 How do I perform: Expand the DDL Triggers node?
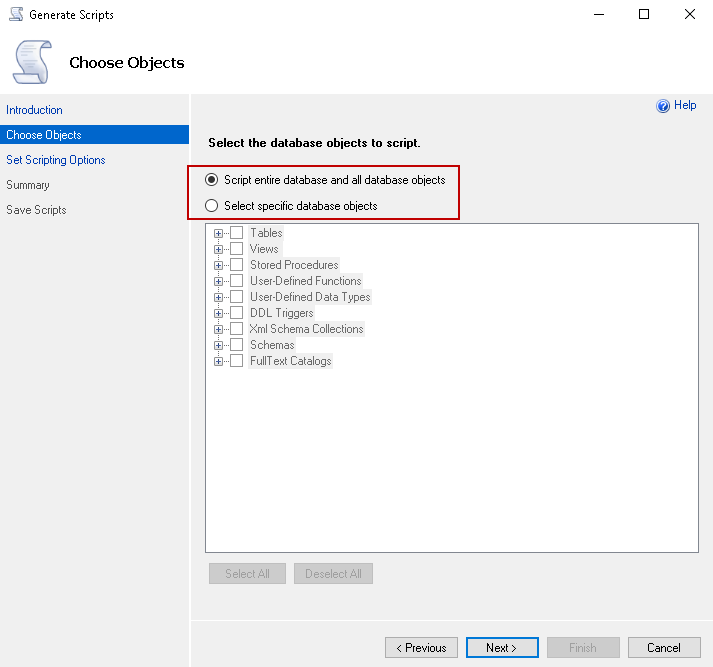click(218, 313)
